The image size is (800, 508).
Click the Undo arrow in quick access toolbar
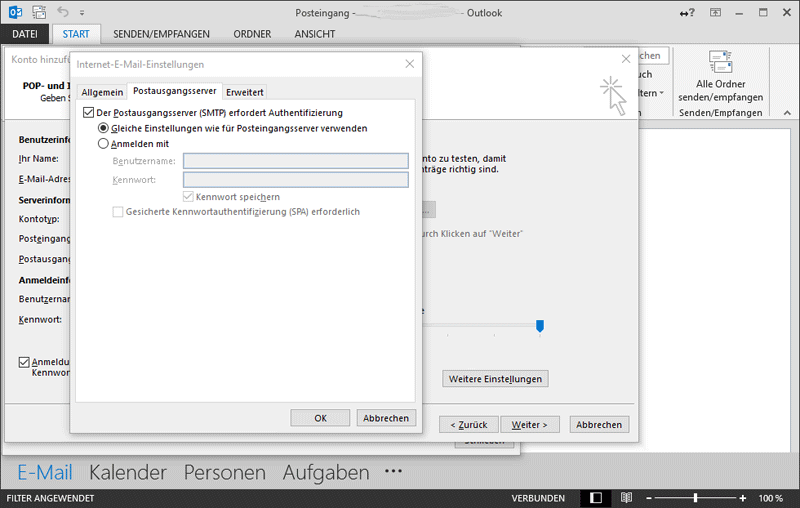coord(64,13)
